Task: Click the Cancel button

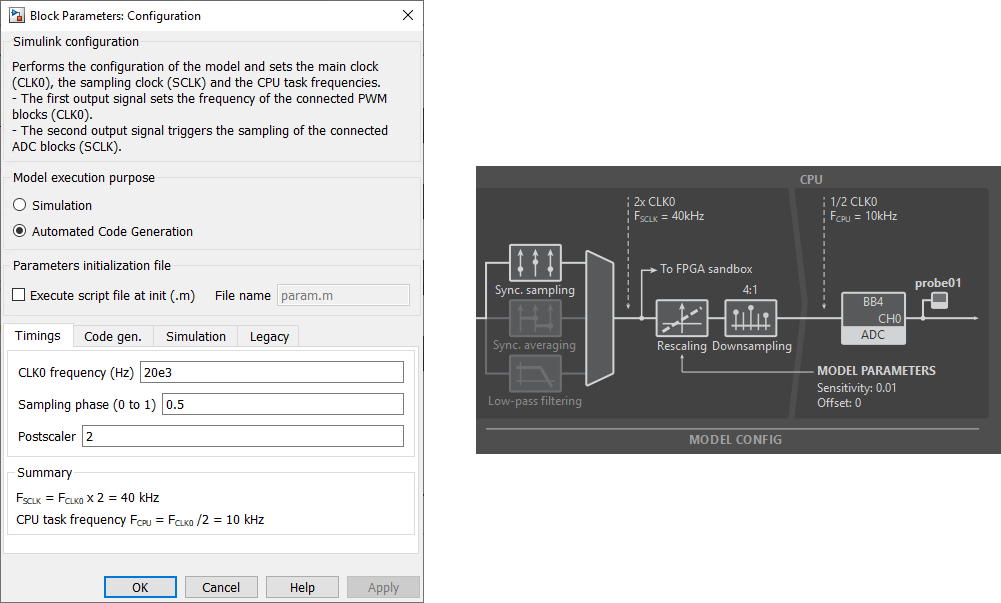Action: click(221, 587)
